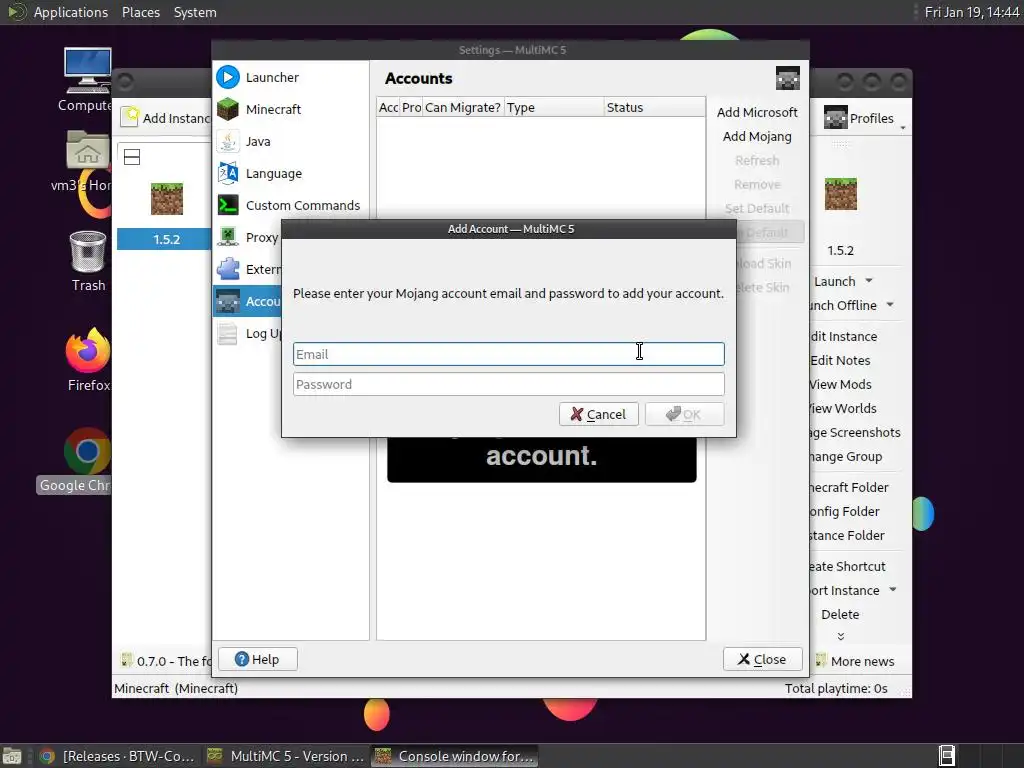The image size is (1024, 768).
Task: Click the Add Instance icon in MultiMC toolbar
Action: (x=131, y=117)
